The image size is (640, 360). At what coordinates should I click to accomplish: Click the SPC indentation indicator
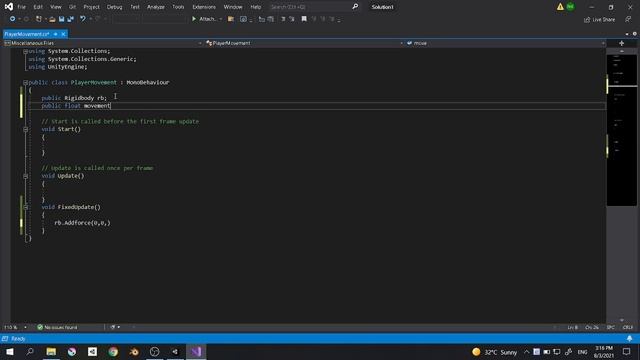coord(611,327)
